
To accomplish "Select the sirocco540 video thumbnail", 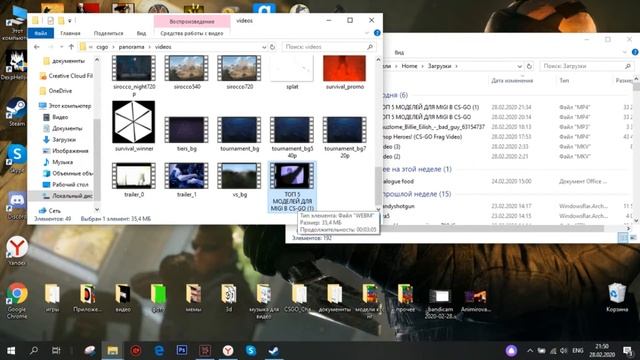I will click(x=187, y=72).
